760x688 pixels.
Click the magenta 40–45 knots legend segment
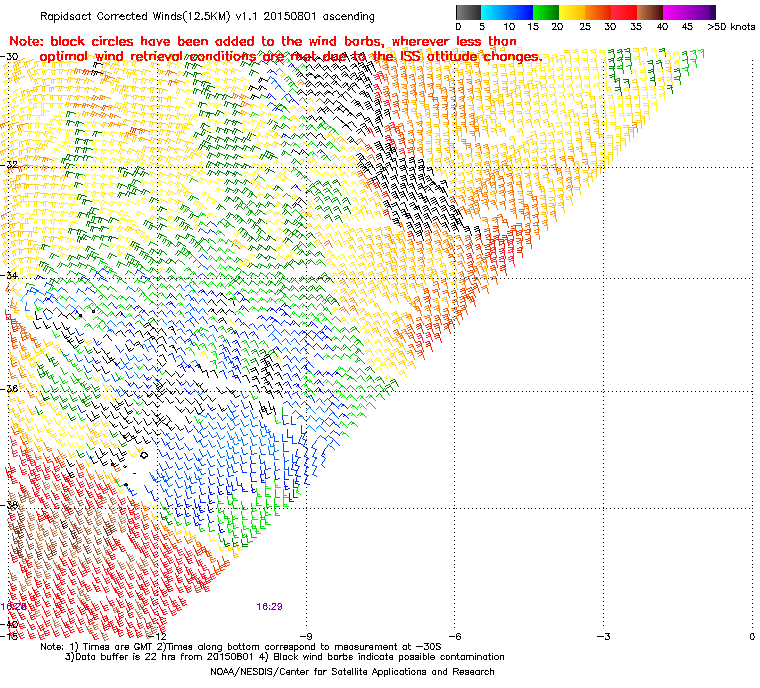point(676,12)
